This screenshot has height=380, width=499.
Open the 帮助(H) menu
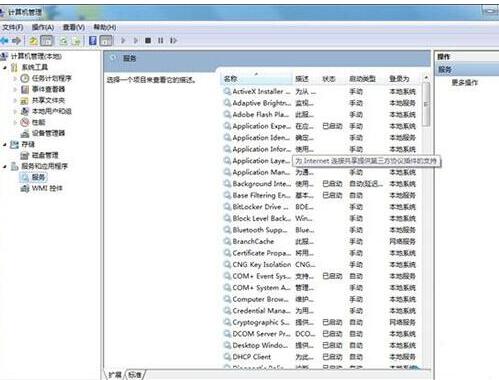click(x=105, y=27)
